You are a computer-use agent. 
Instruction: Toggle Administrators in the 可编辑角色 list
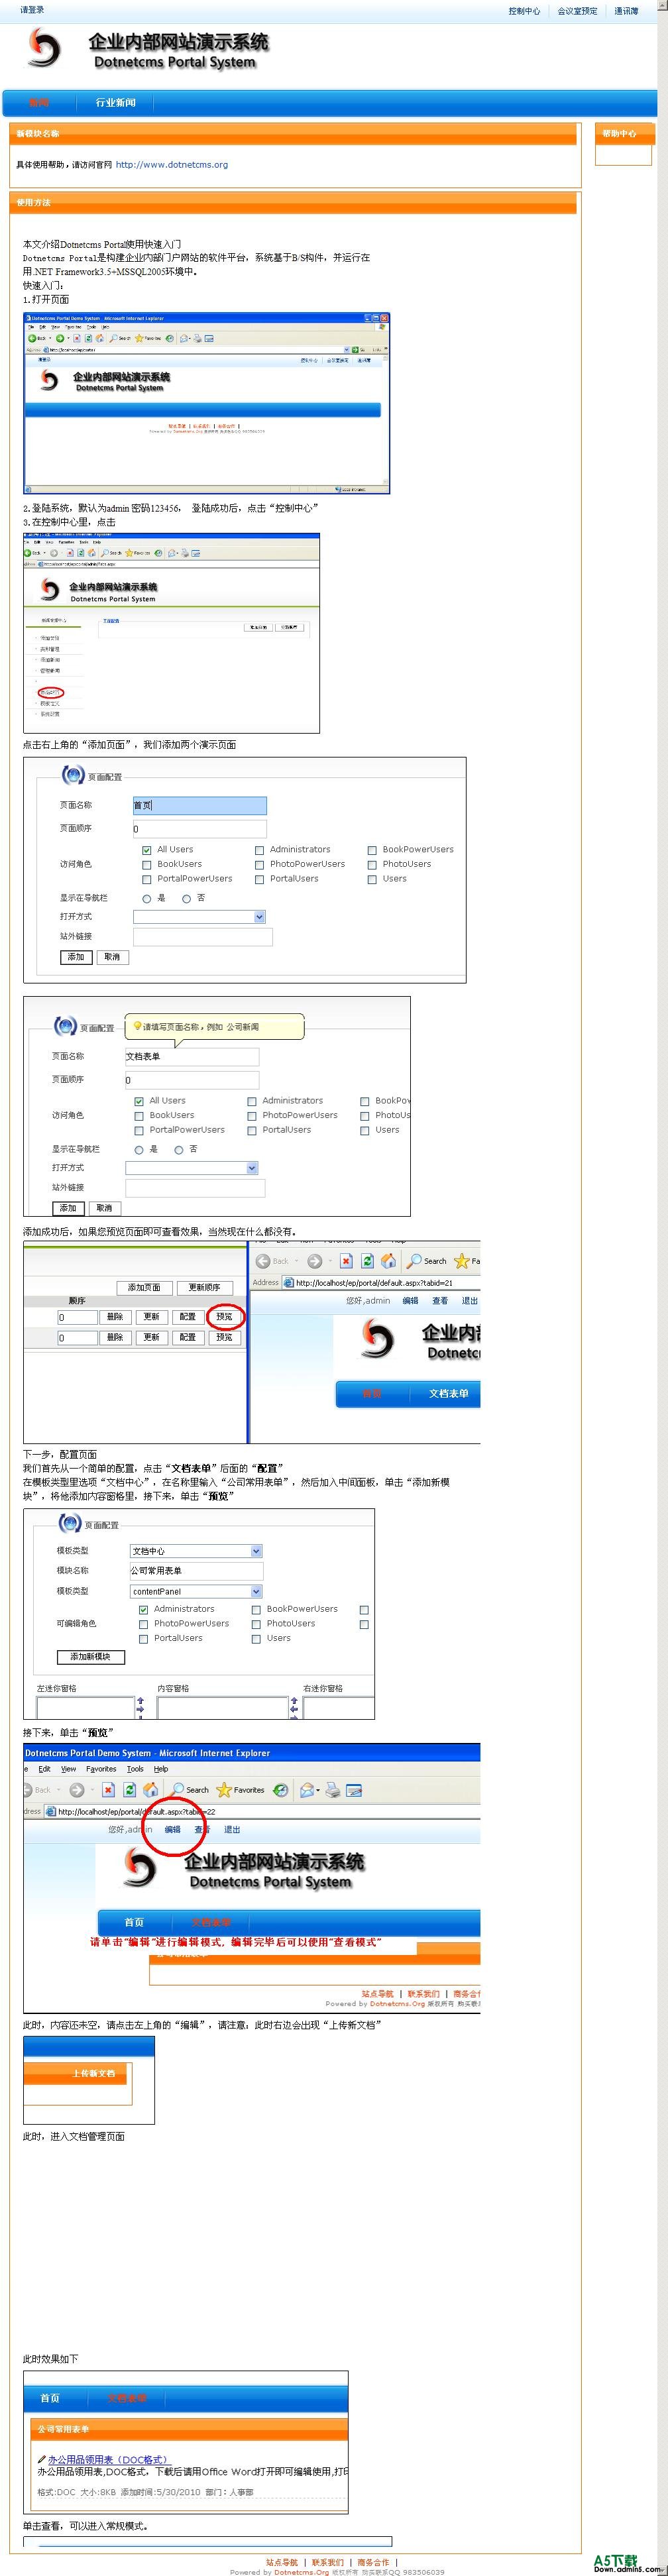click(x=143, y=1610)
